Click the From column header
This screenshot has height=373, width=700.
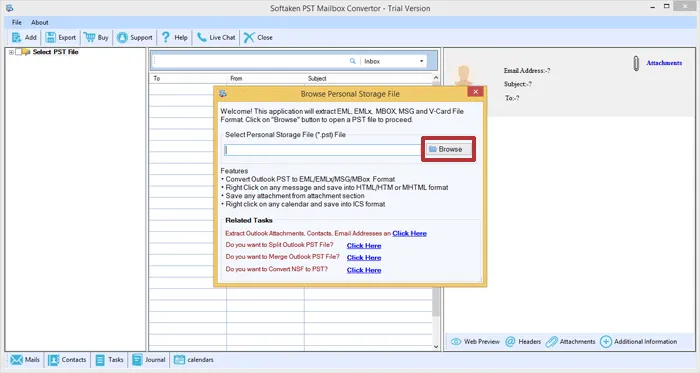pos(266,79)
